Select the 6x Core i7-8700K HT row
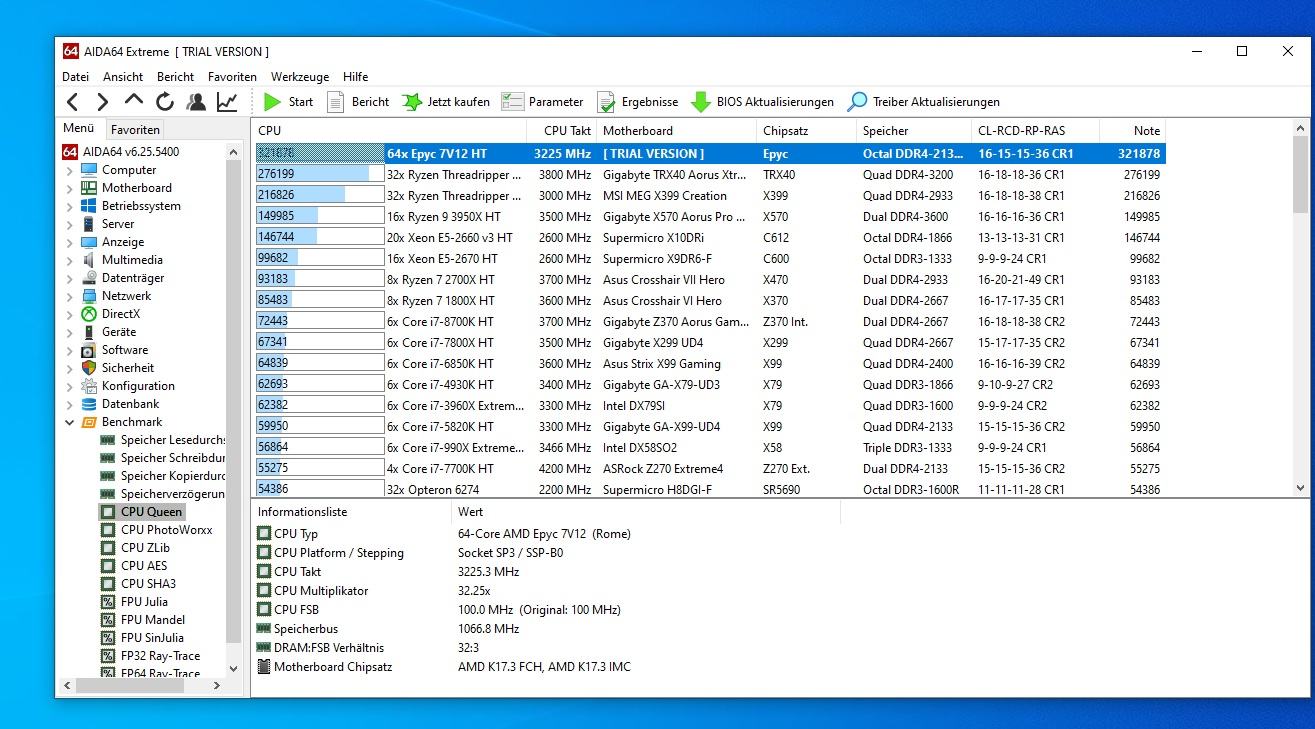 tap(710, 322)
